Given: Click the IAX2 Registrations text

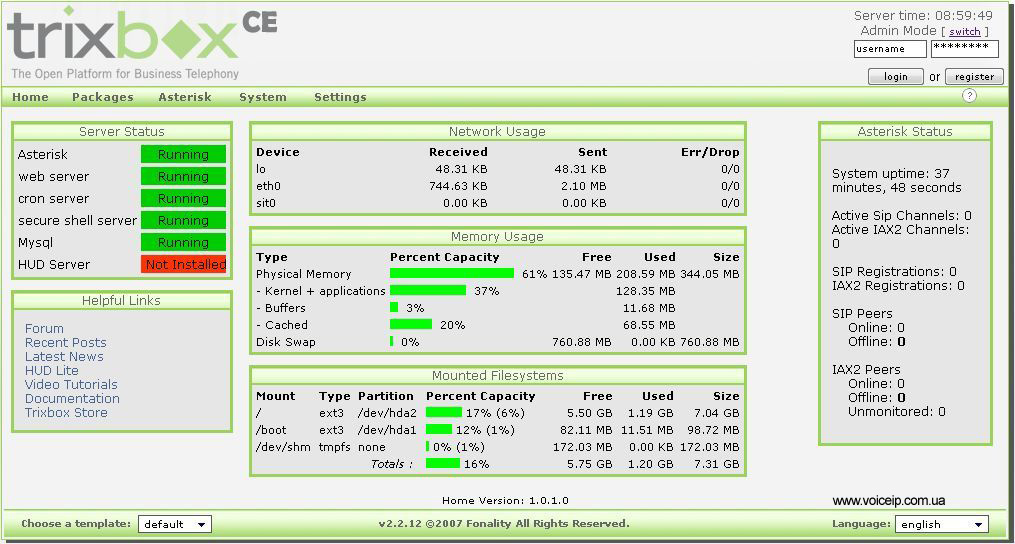Looking at the screenshot, I should point(898,286).
